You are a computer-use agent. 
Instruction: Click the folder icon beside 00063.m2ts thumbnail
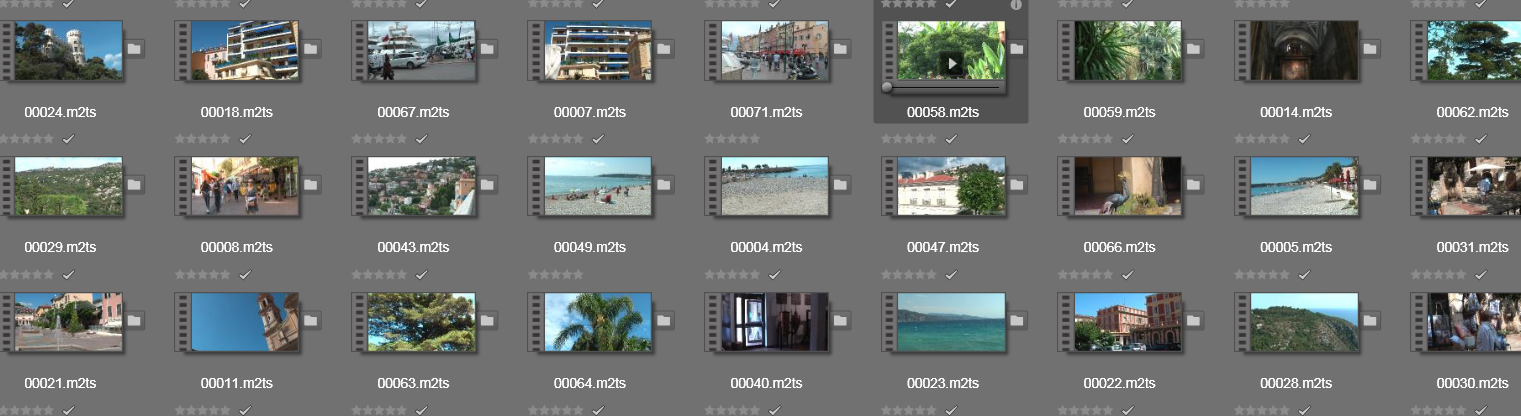(x=487, y=320)
